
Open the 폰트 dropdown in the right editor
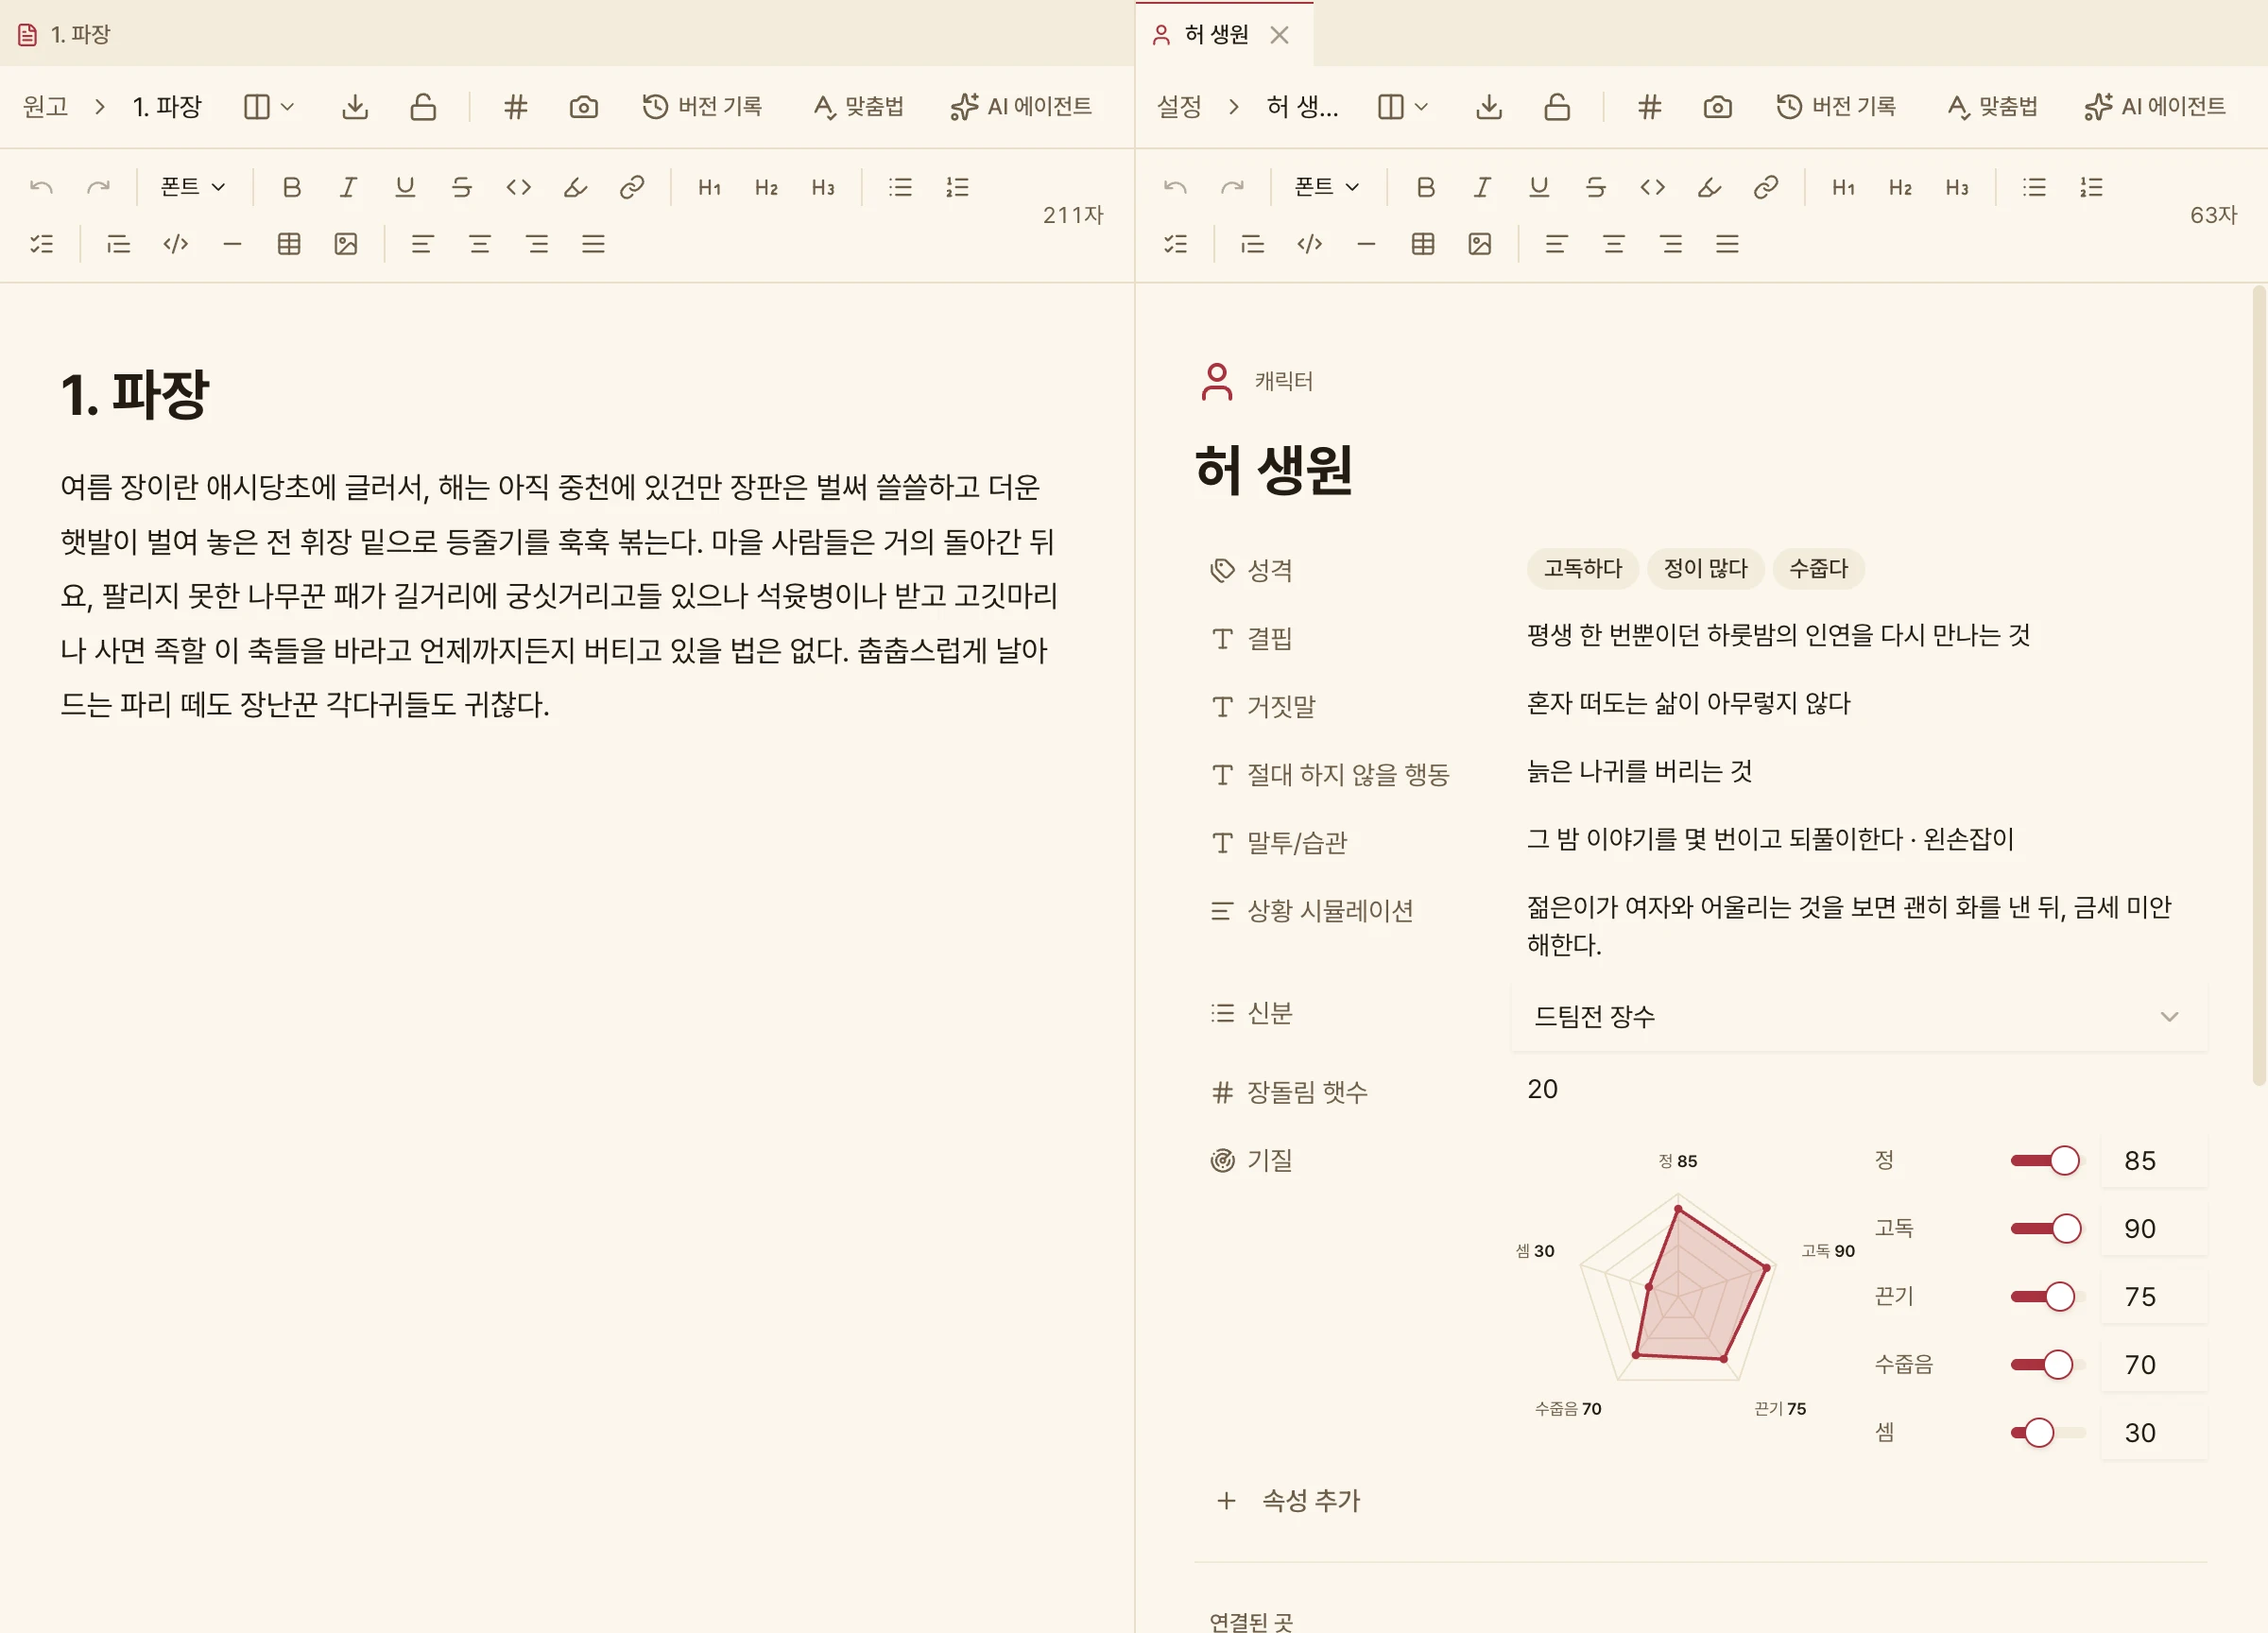click(x=1327, y=187)
